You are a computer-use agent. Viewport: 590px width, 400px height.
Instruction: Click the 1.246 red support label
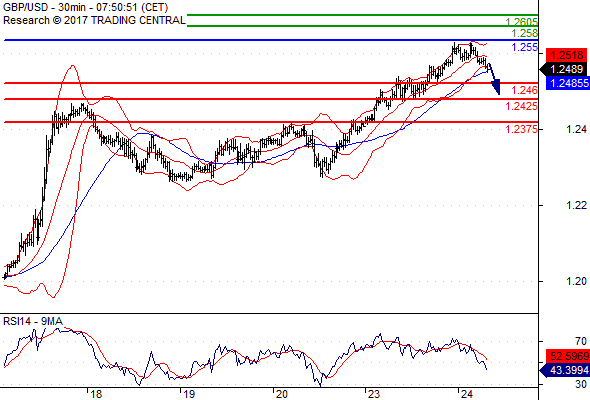525,90
